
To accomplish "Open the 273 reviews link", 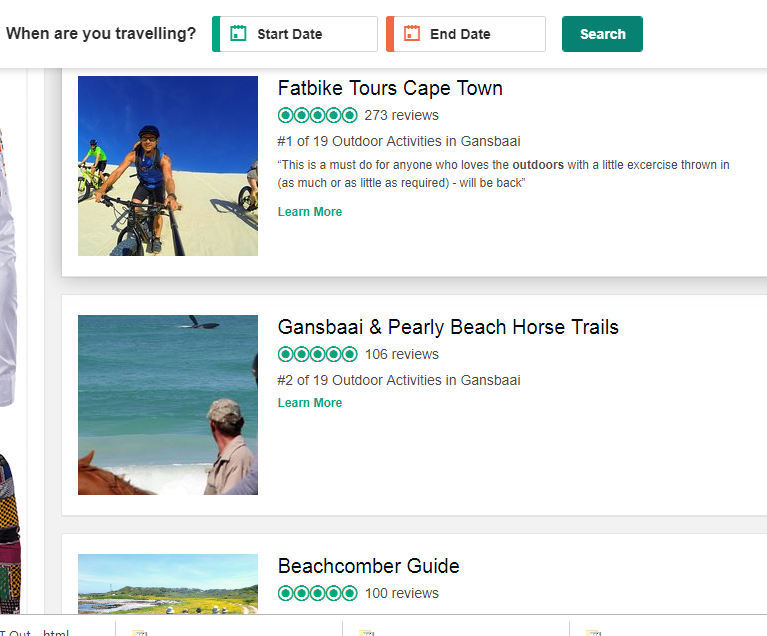I will pos(401,115).
